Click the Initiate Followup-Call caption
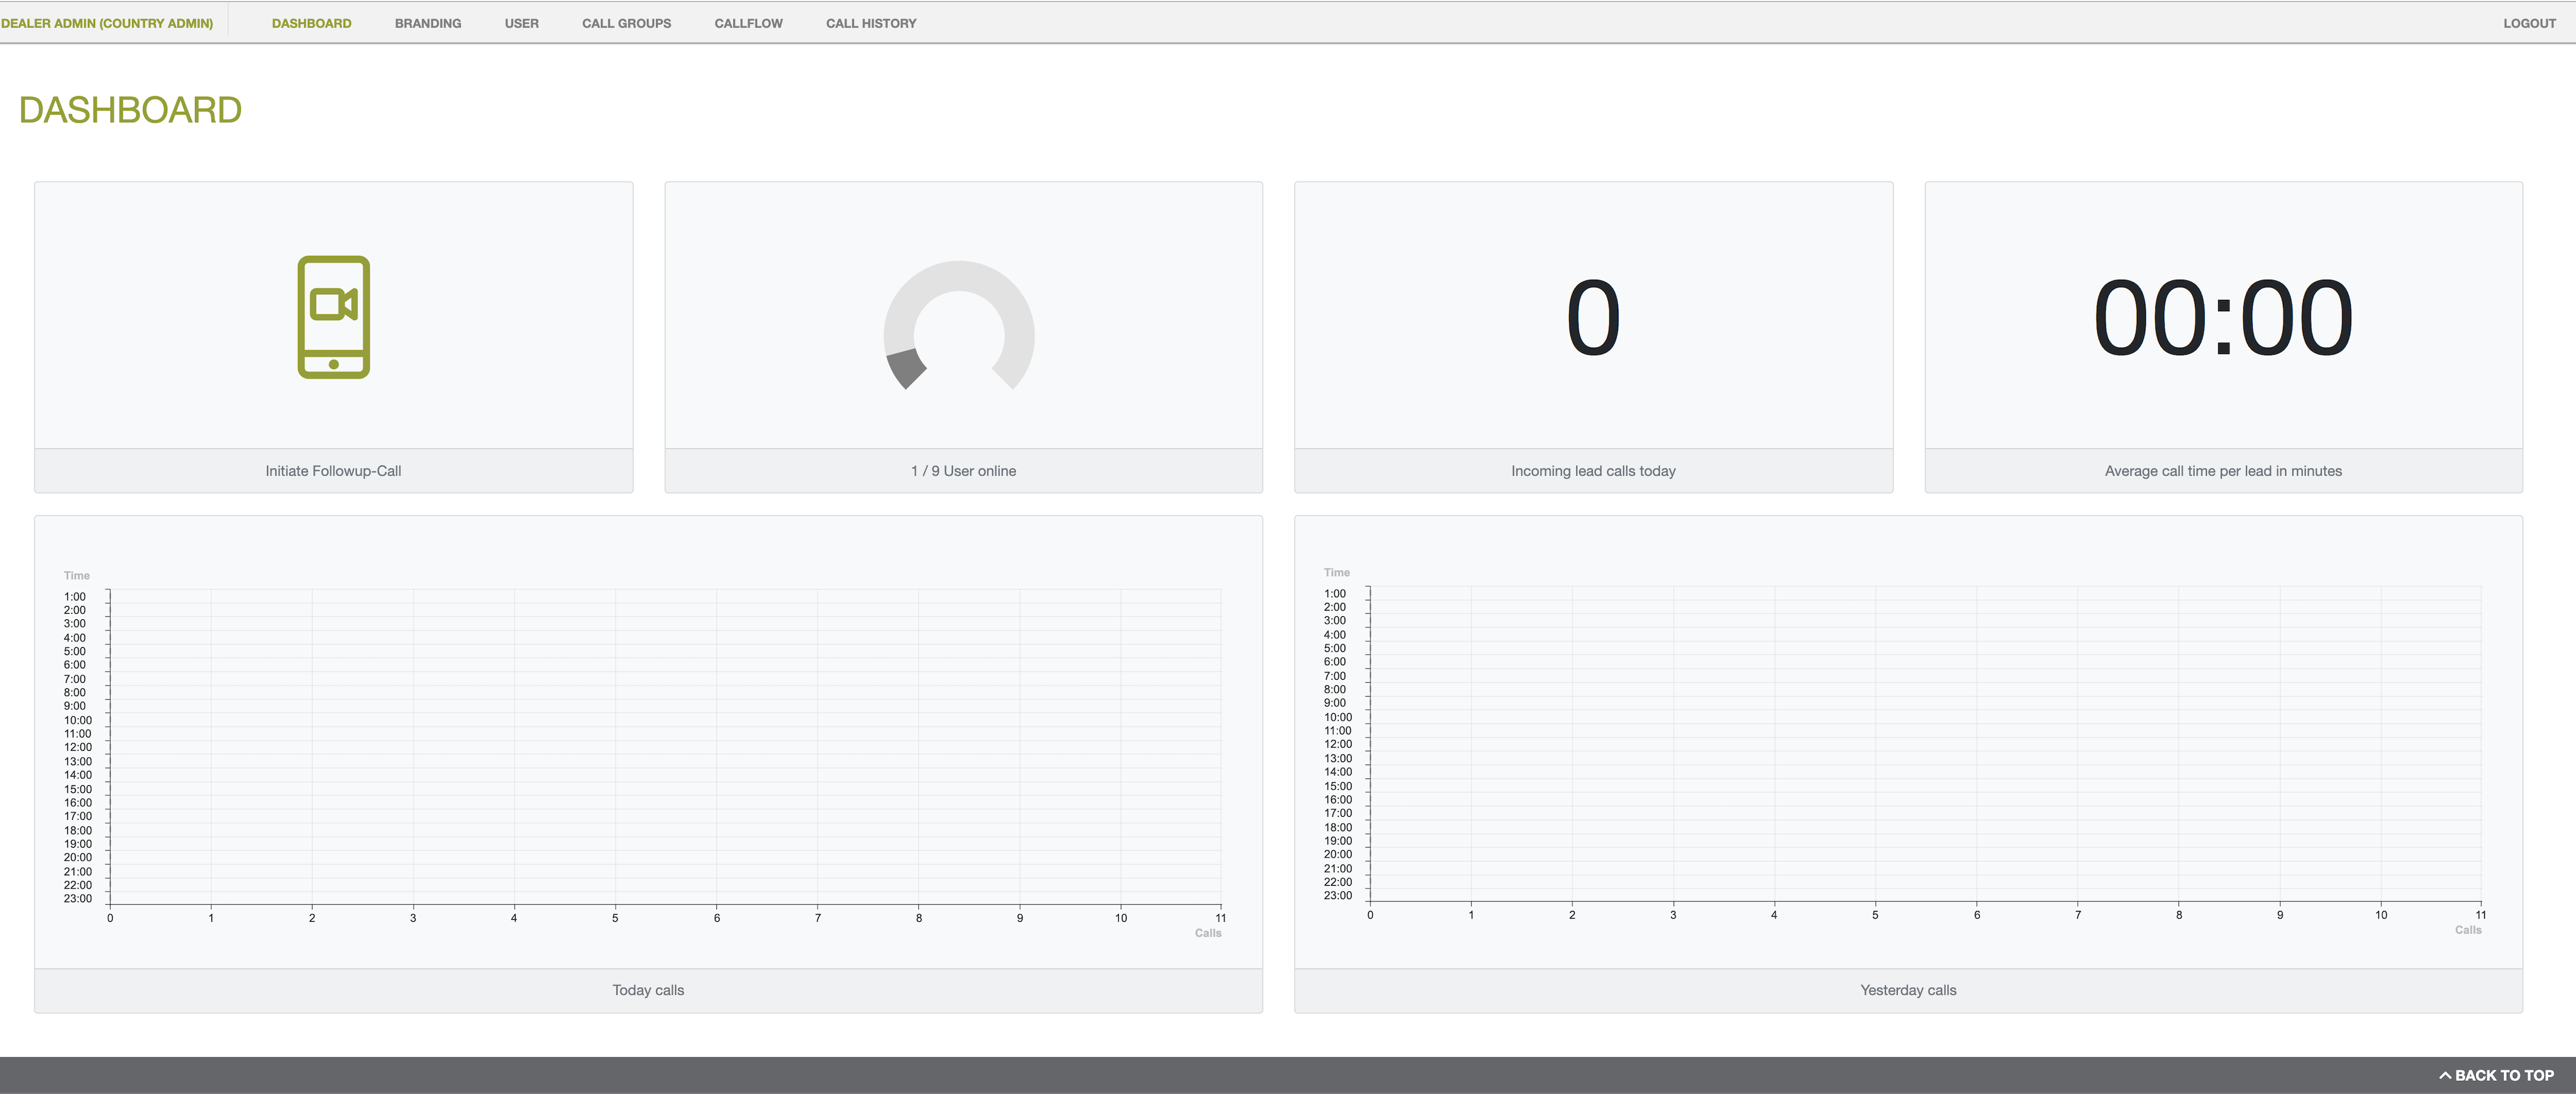The width and height of the screenshot is (2576, 1094). tap(333, 471)
